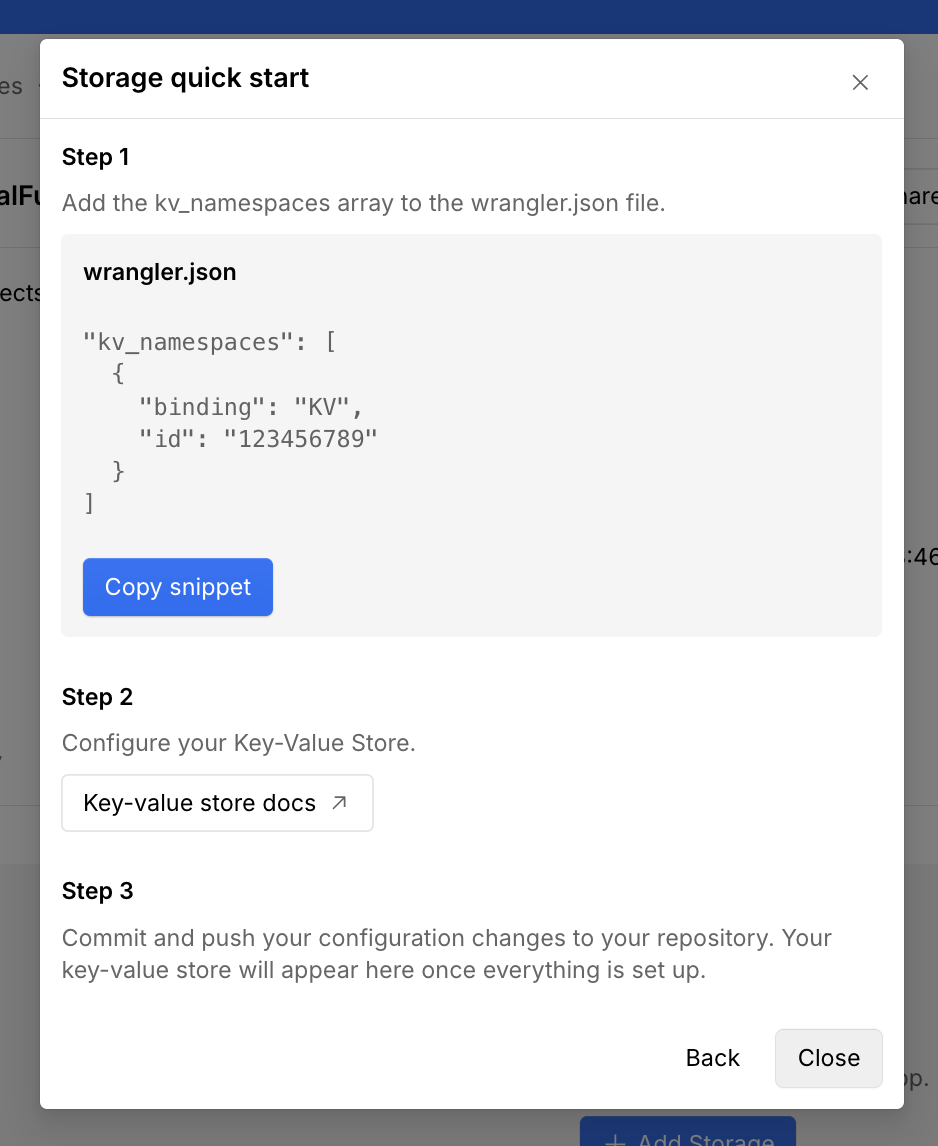Click the Close button at bottom
The width and height of the screenshot is (938, 1146).
[828, 1058]
